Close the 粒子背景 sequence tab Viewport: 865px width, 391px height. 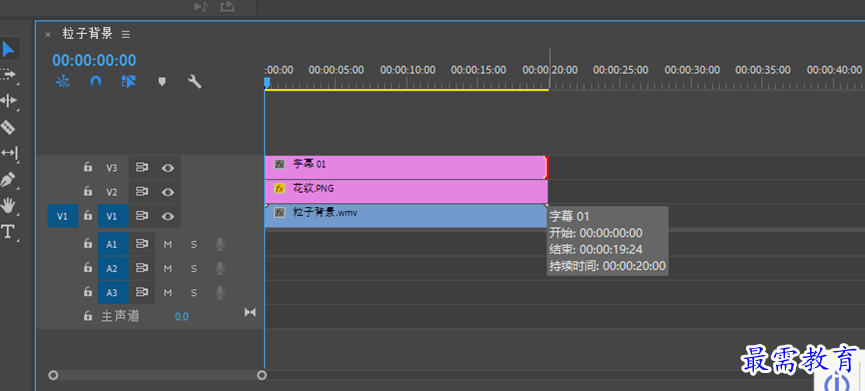(47, 34)
